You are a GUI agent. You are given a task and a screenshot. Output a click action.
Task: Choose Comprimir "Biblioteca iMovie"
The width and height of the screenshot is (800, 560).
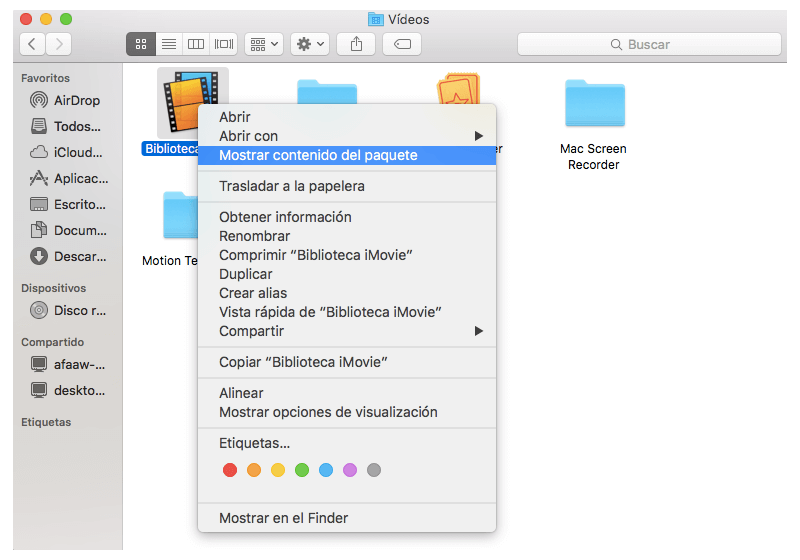click(347, 255)
